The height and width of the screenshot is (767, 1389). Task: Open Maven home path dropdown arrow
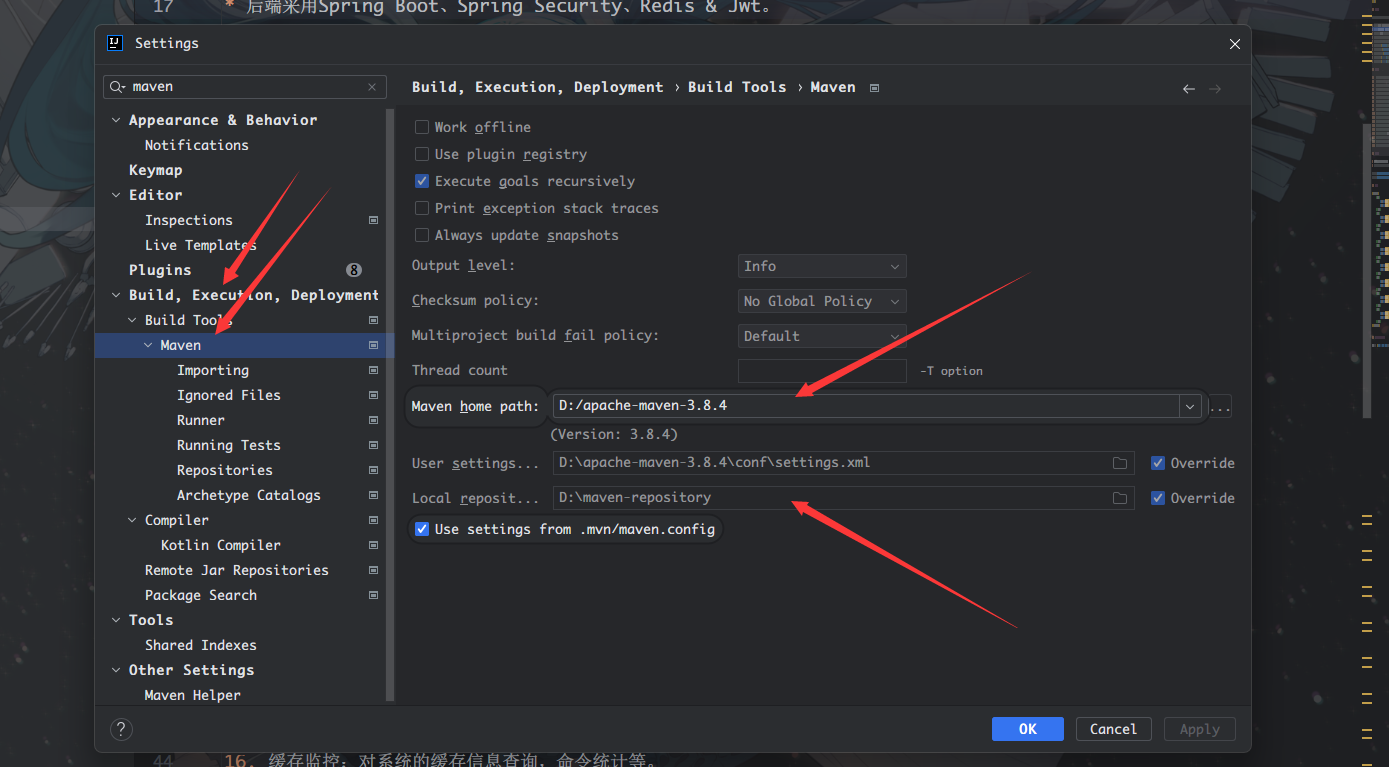(x=1190, y=407)
